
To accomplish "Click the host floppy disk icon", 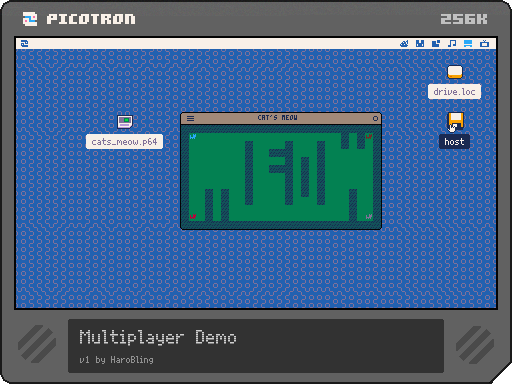I will point(455,121).
